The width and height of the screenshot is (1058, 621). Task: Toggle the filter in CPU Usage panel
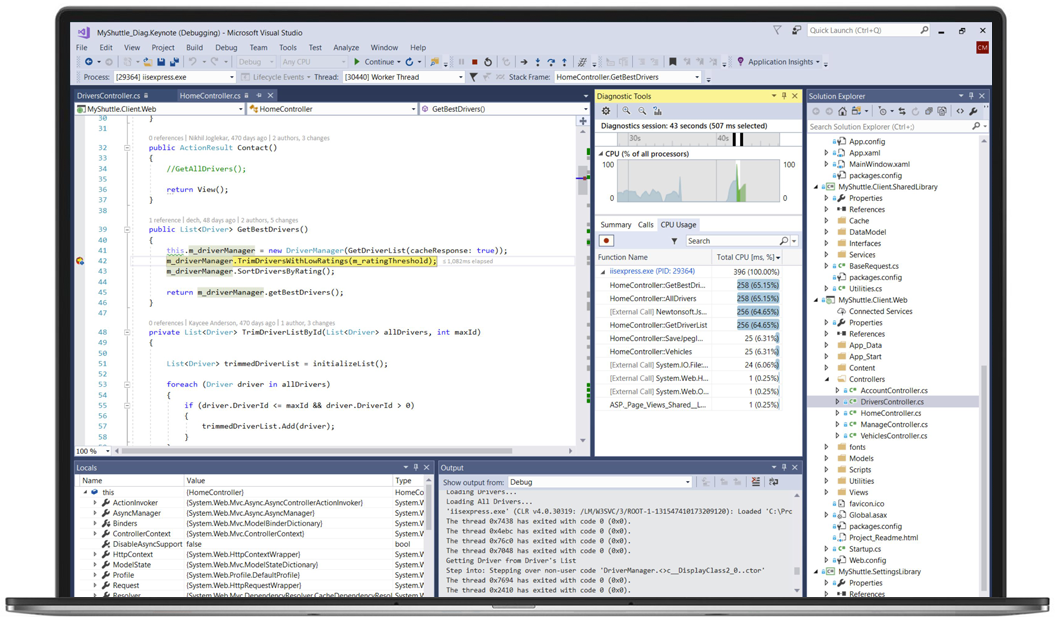click(x=674, y=241)
